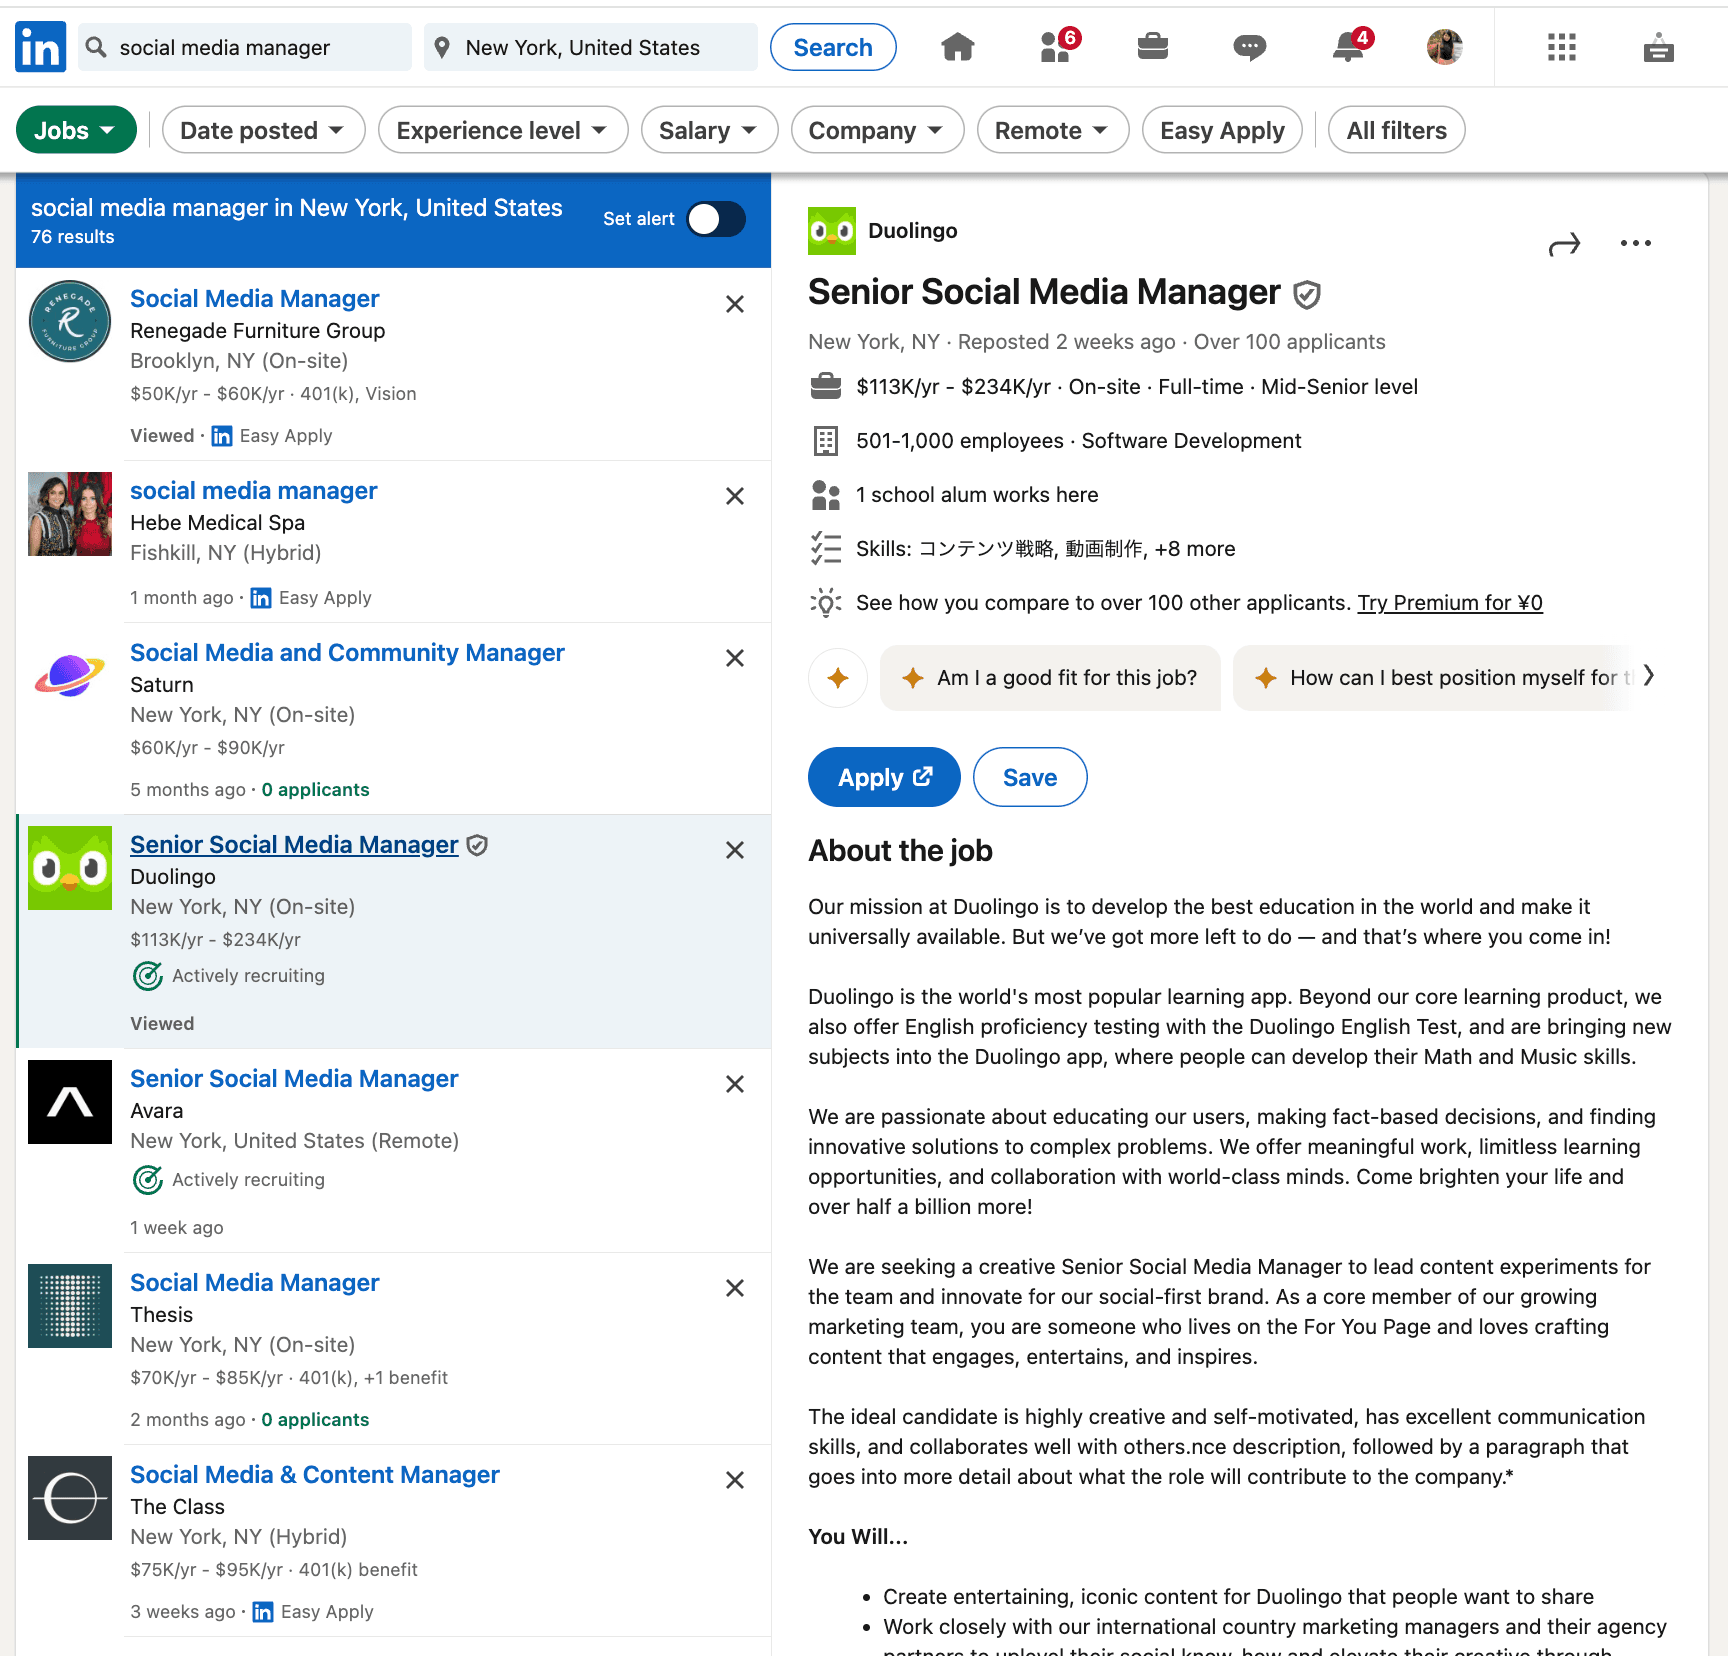Enable the Easy Apply filter
The width and height of the screenshot is (1728, 1656).
tap(1221, 130)
